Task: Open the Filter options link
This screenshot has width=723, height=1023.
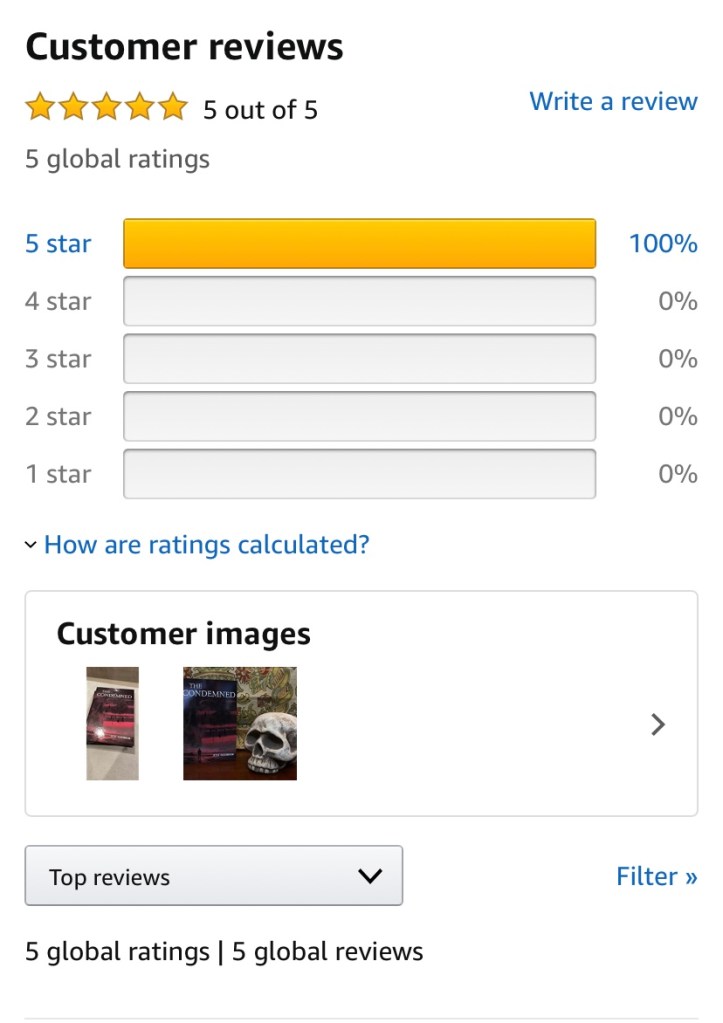Action: (656, 876)
